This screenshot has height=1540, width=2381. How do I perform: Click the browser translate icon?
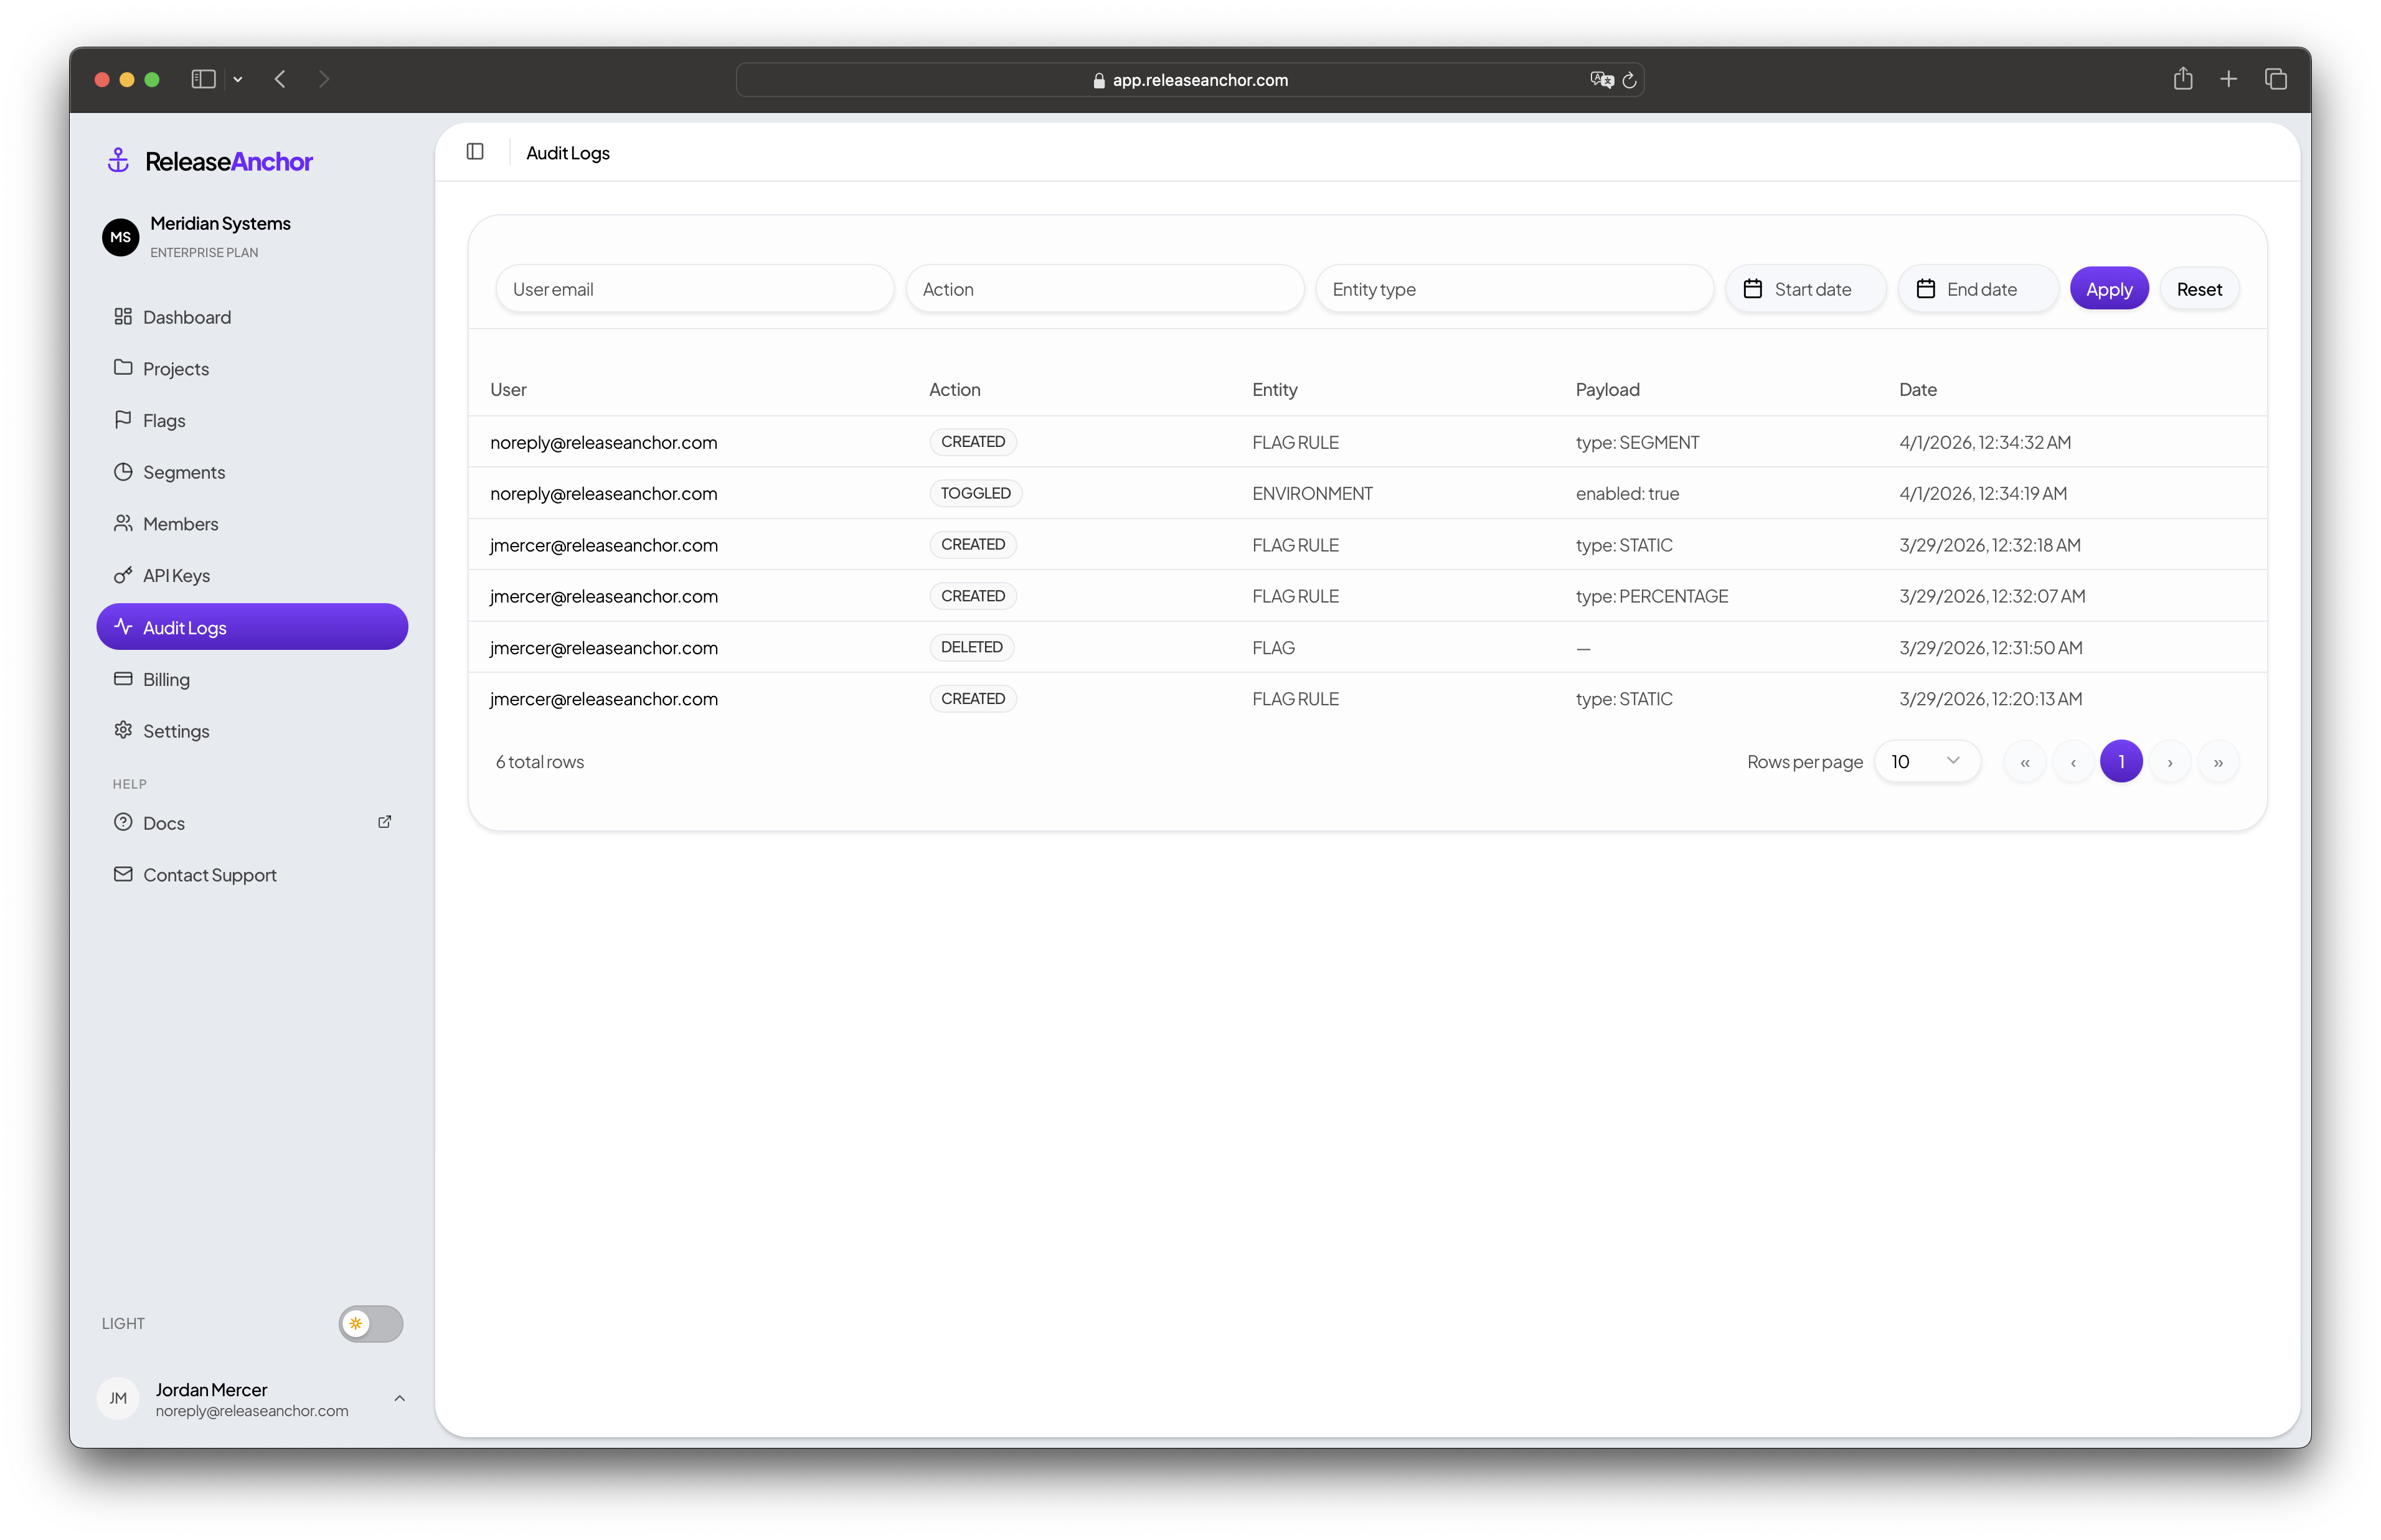pyautogui.click(x=1601, y=79)
